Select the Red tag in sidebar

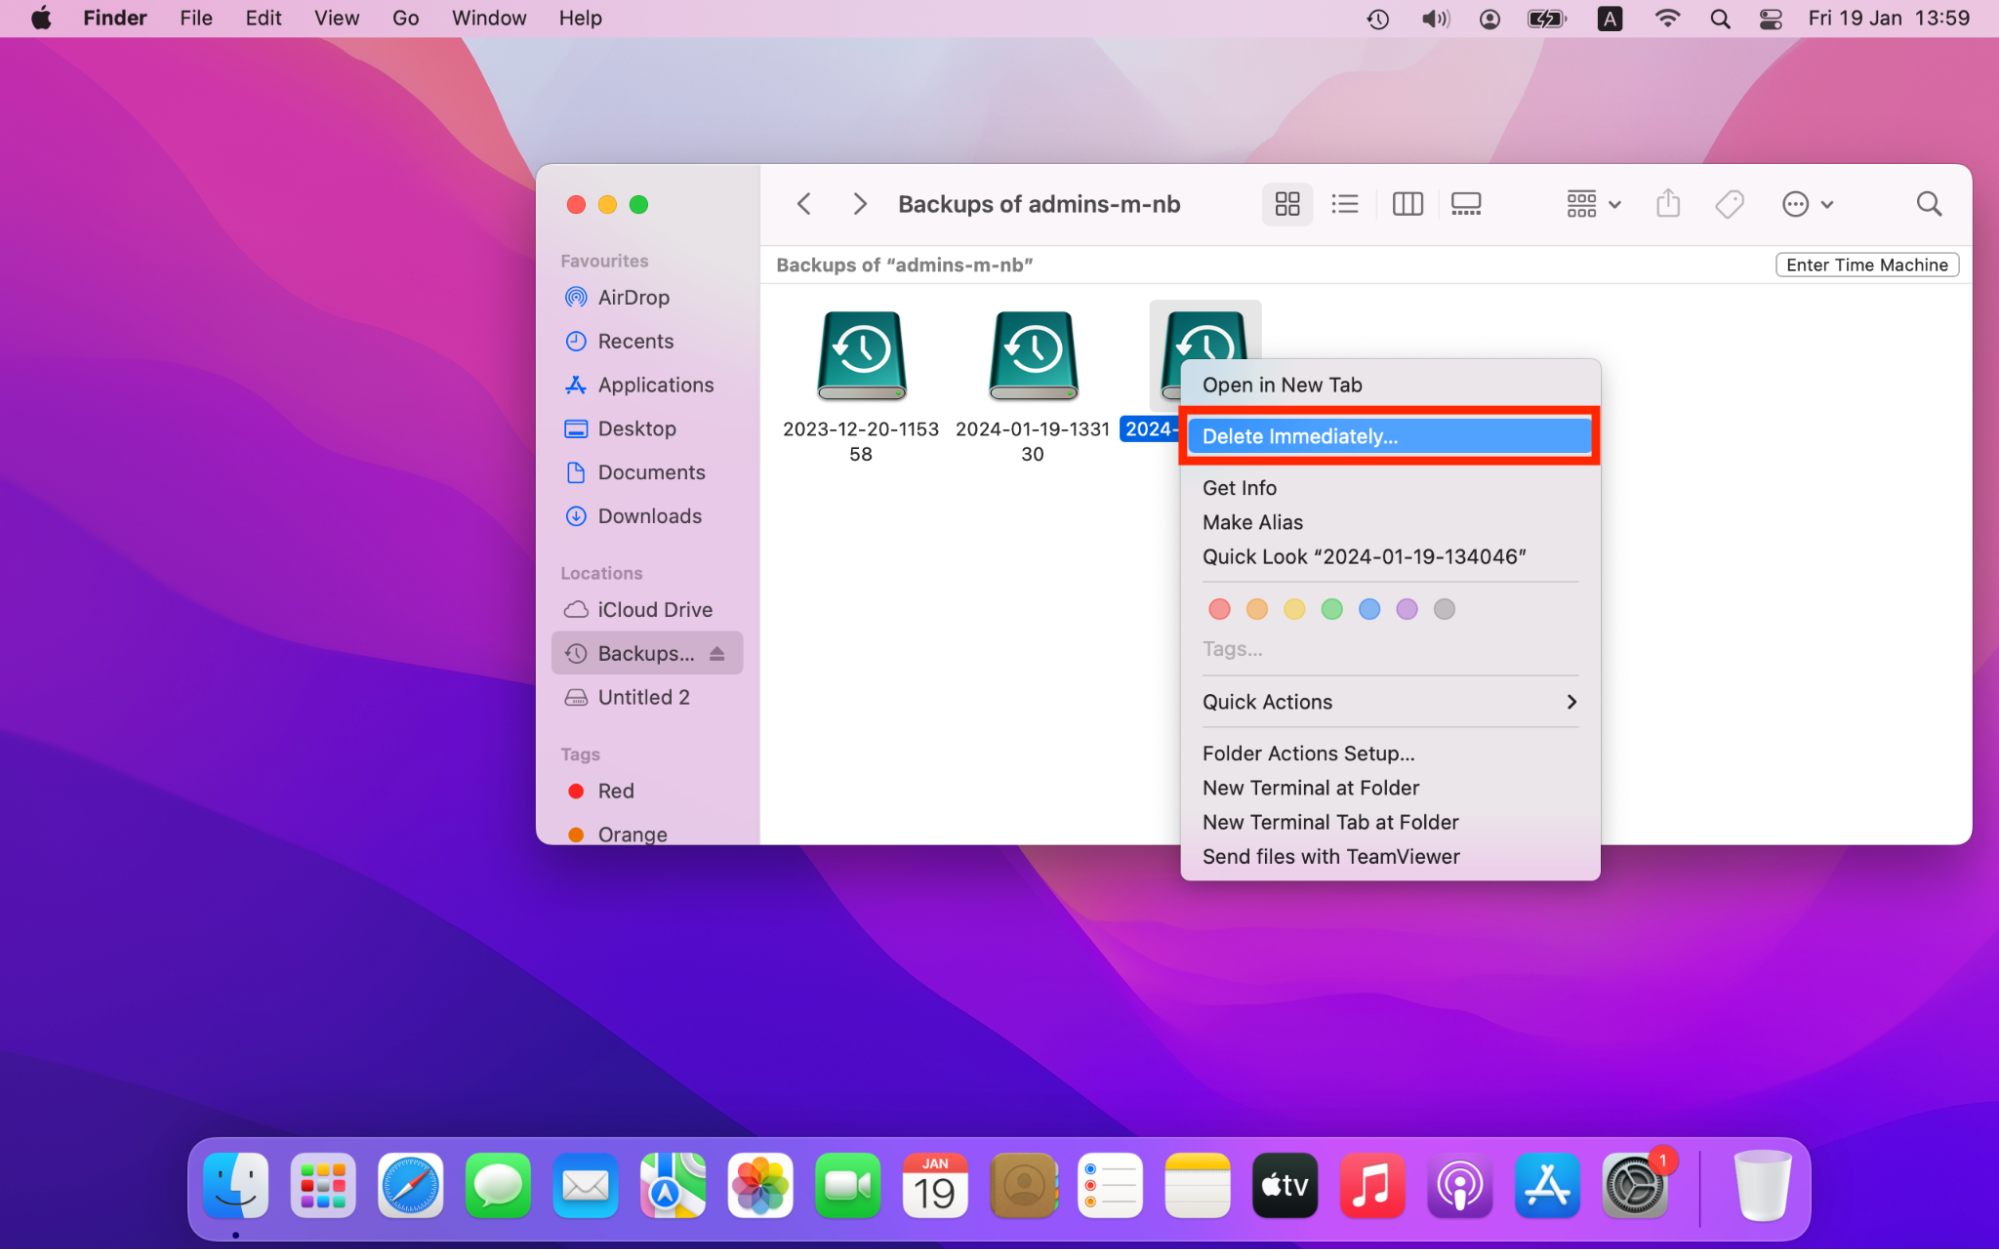[647, 791]
